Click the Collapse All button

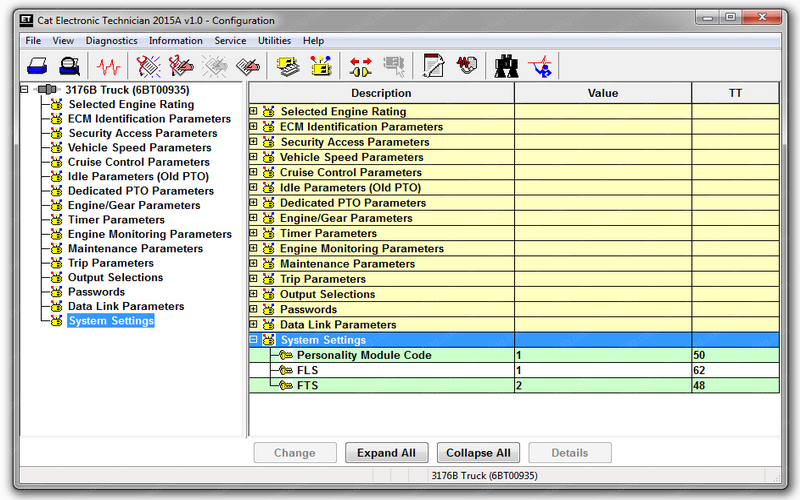[478, 453]
